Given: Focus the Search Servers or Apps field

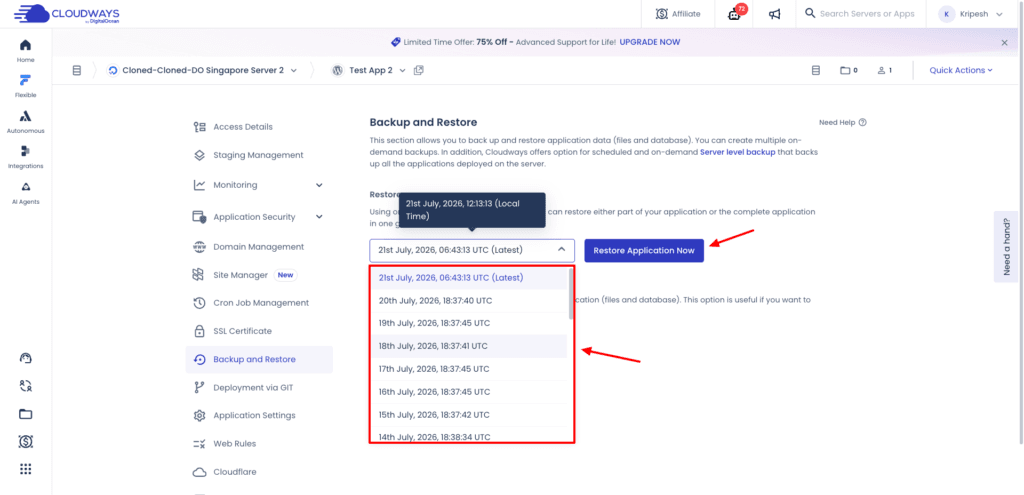Looking at the screenshot, I should point(860,14).
